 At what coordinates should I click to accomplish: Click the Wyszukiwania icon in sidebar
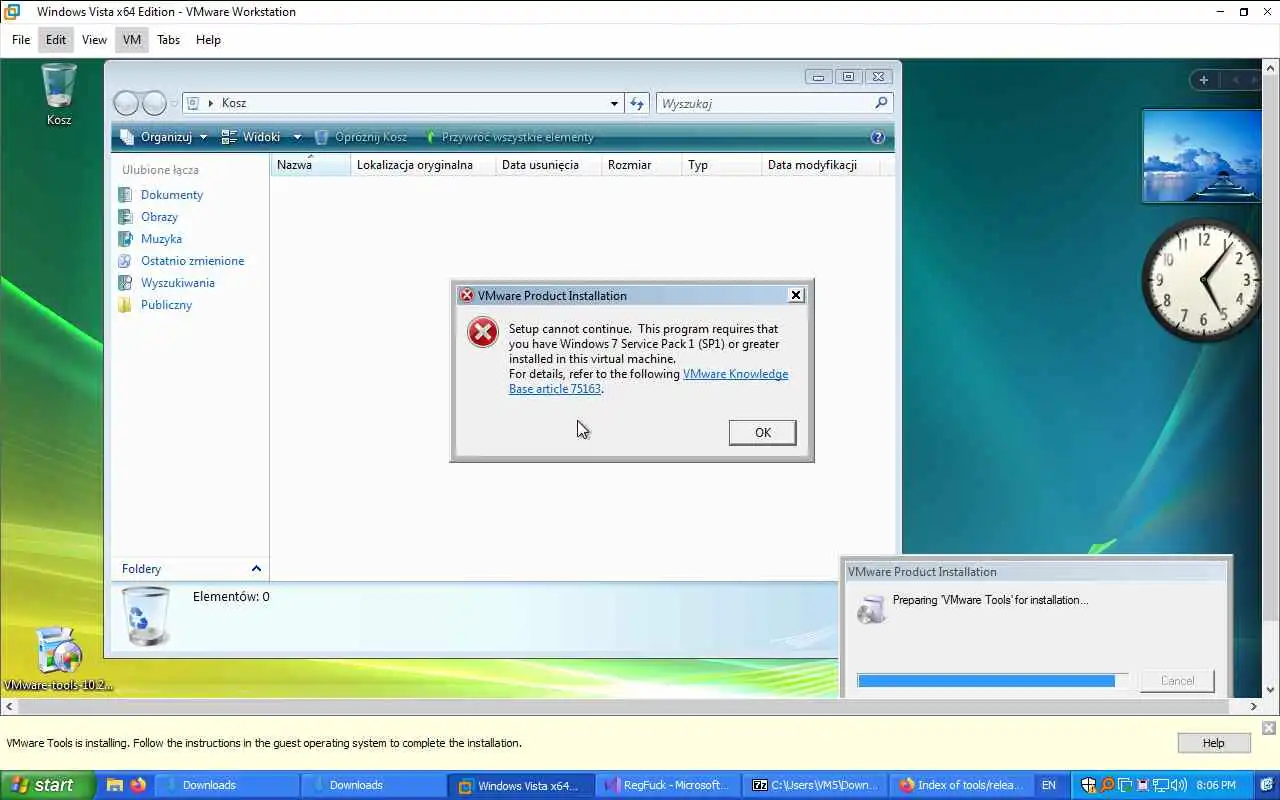click(x=125, y=283)
